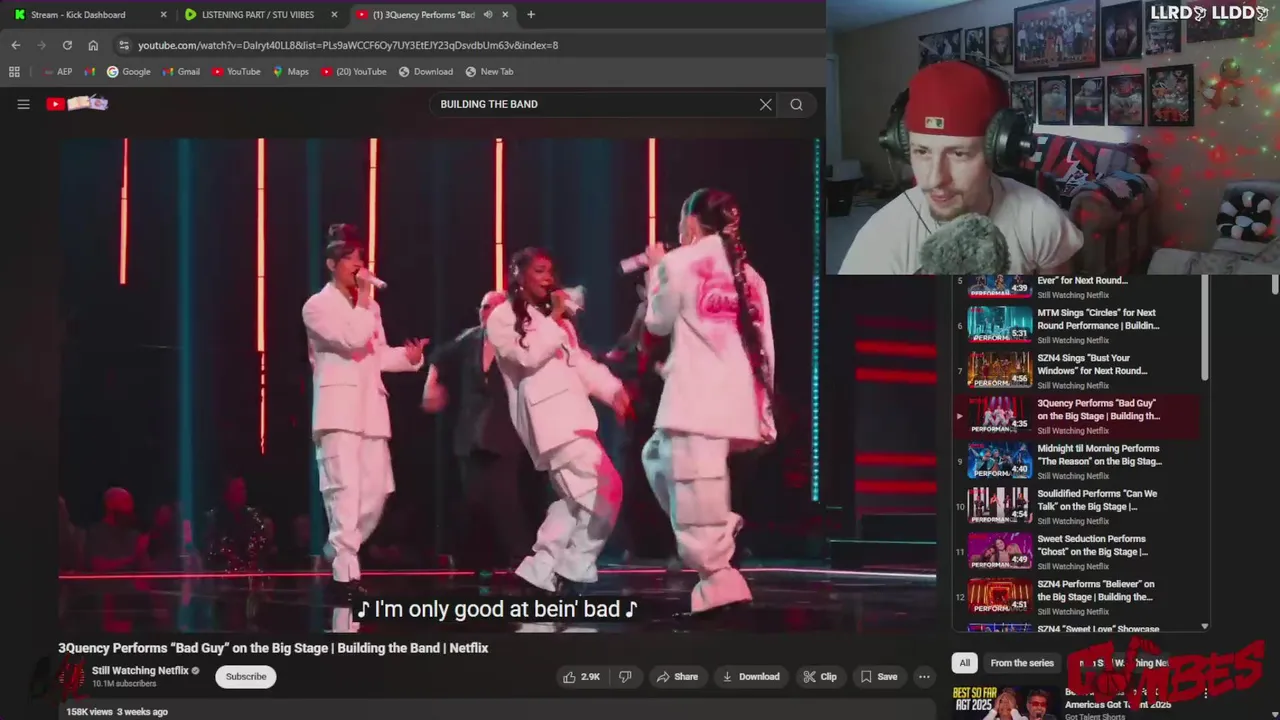Select the From the series chip
The width and height of the screenshot is (1280, 720).
click(1022, 663)
